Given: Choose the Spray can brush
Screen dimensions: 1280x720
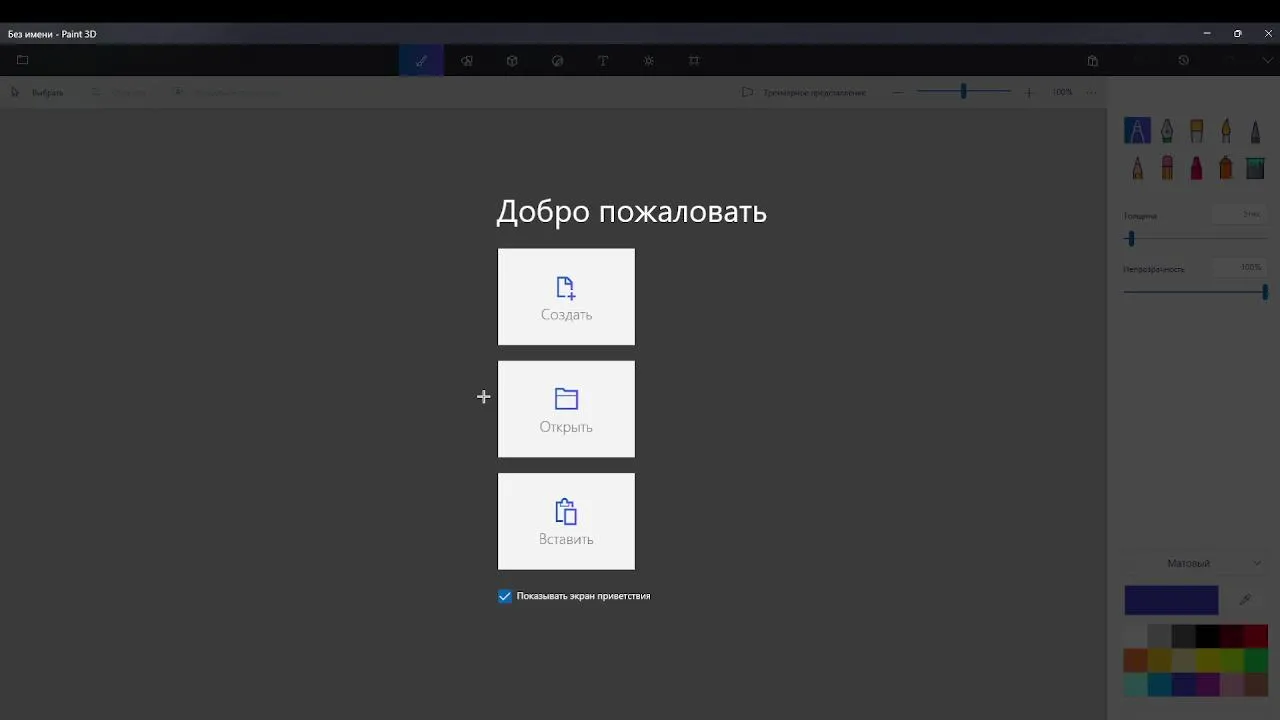Looking at the screenshot, I should [1226, 167].
